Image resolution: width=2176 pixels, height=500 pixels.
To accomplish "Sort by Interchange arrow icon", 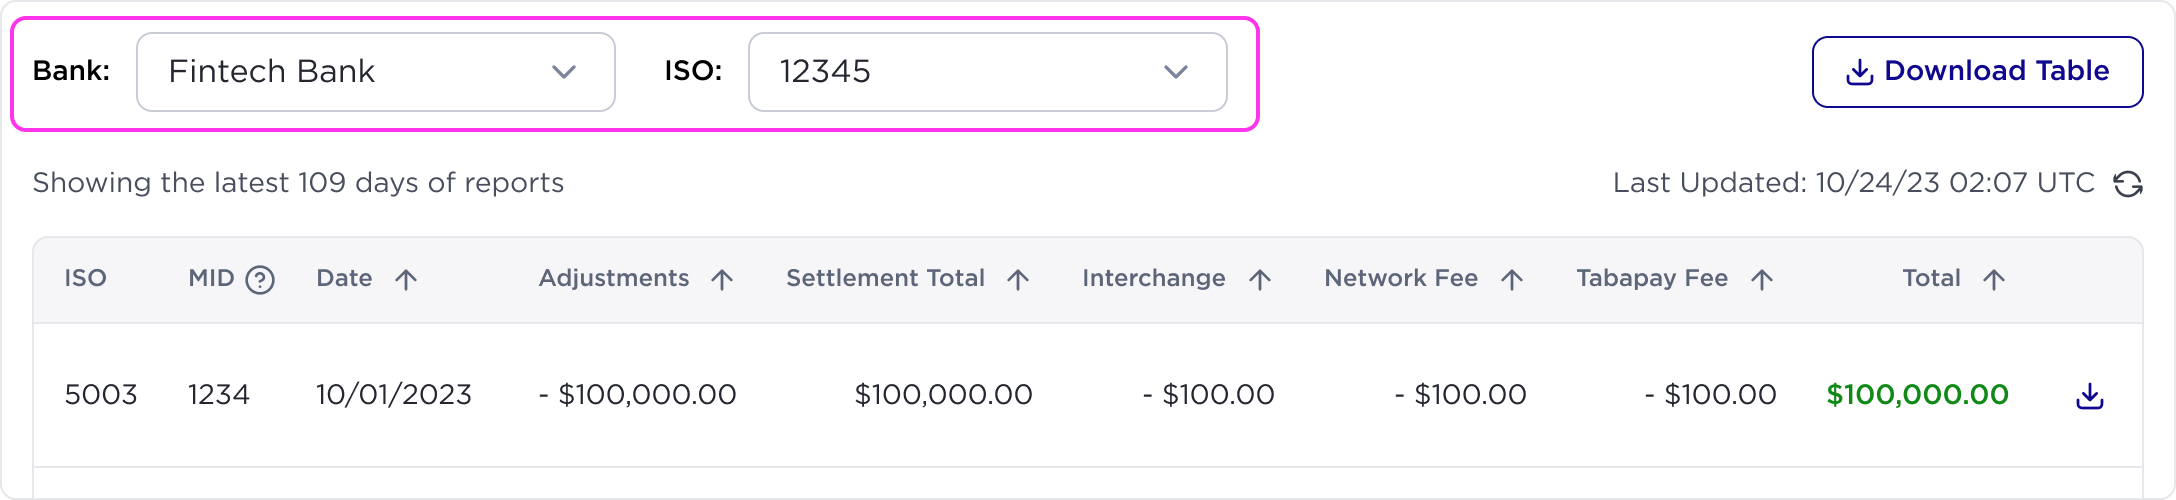I will [1260, 279].
